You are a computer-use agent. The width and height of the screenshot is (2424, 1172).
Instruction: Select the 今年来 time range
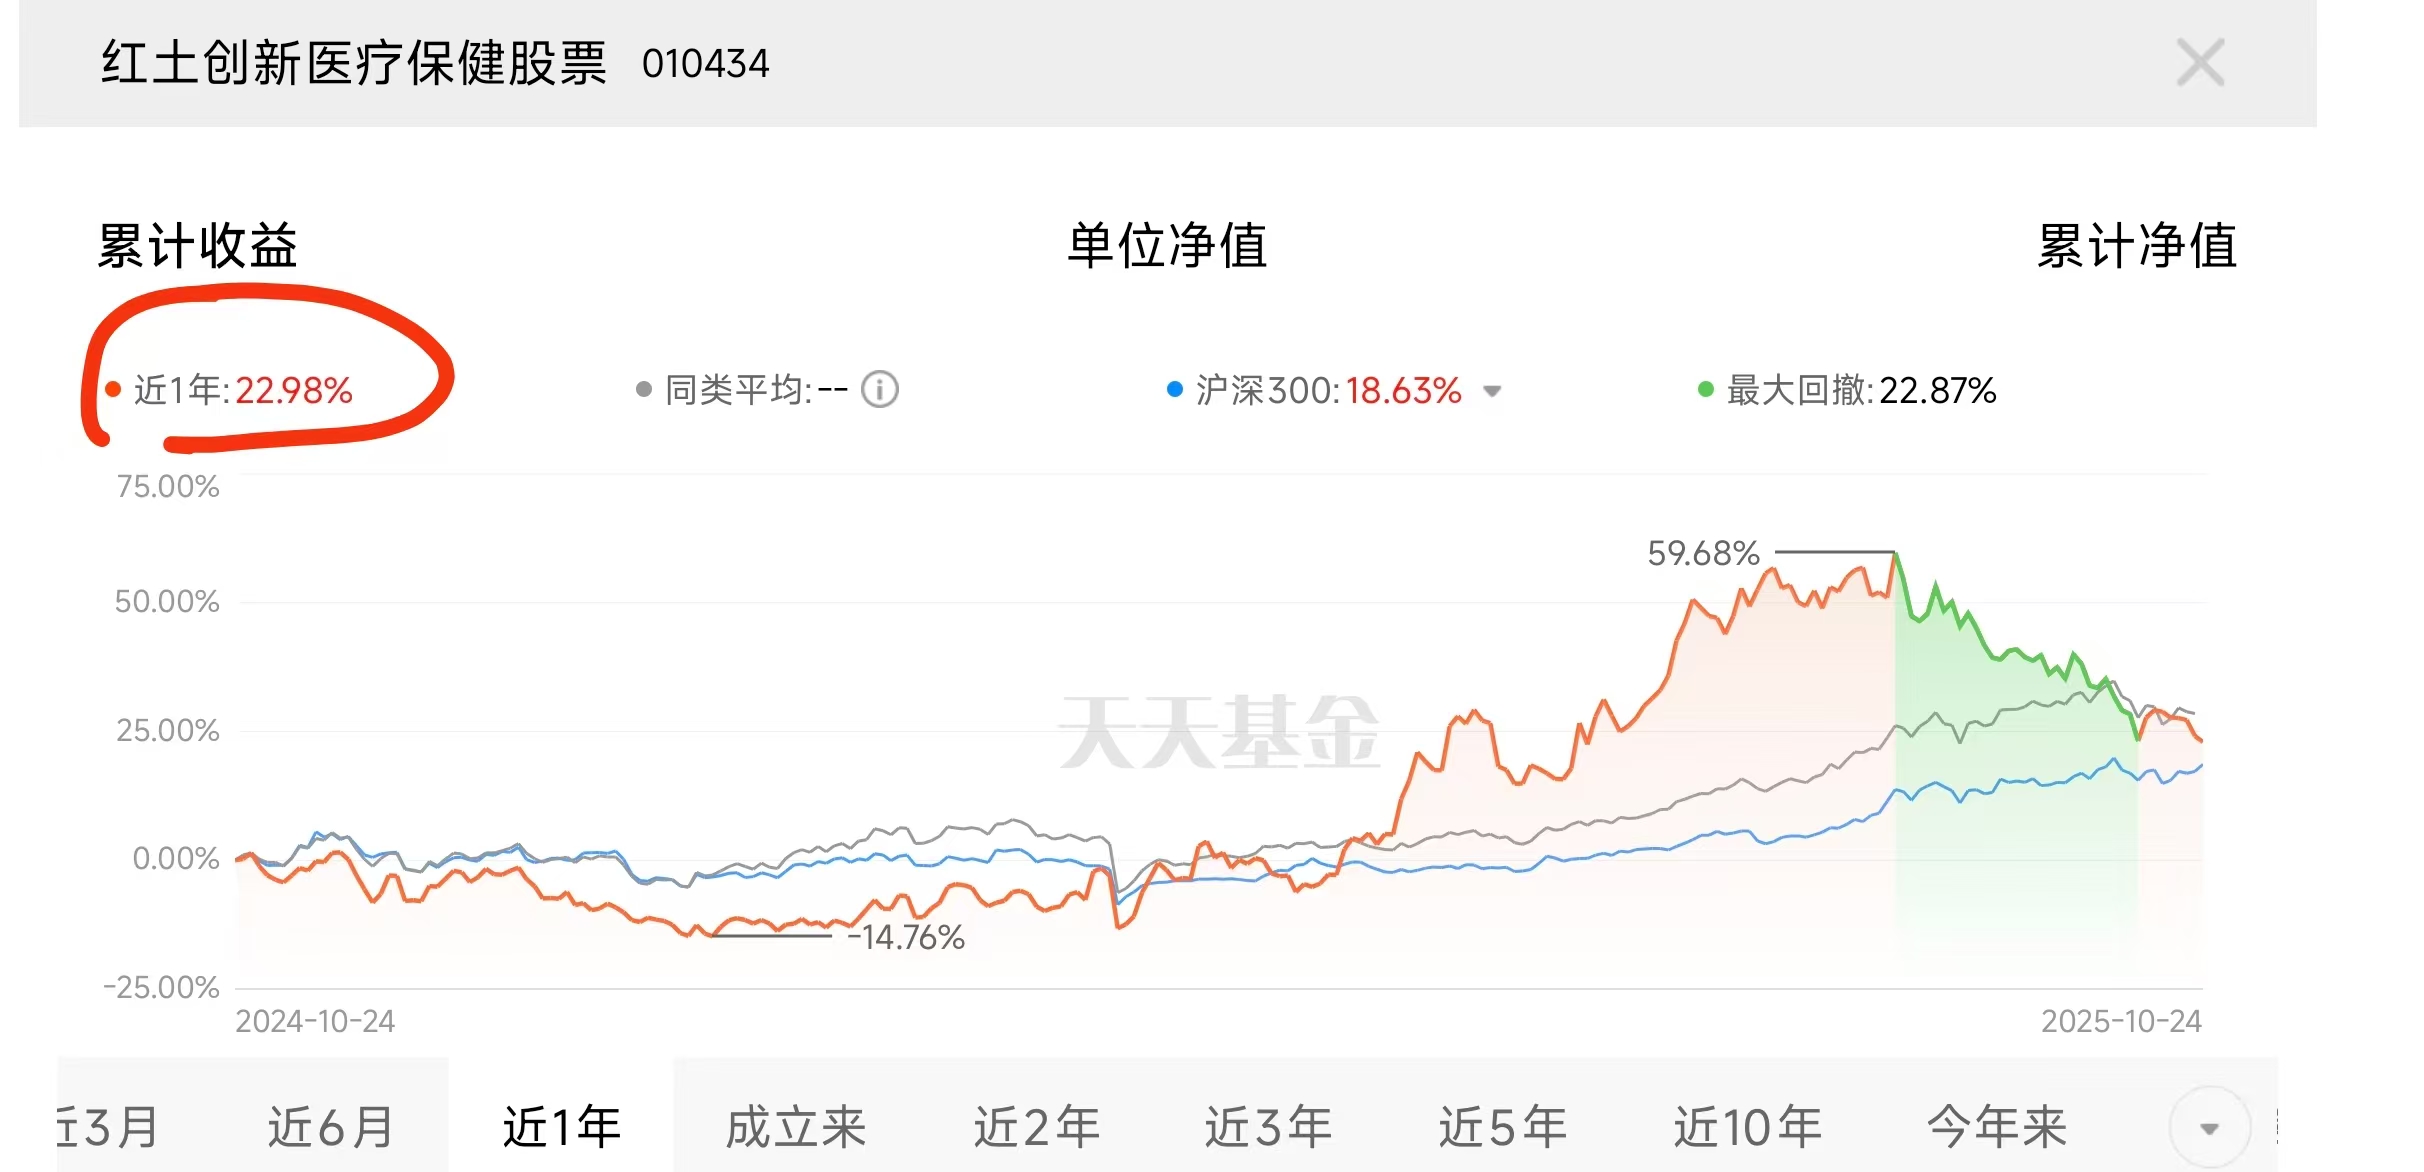pos(1996,1127)
